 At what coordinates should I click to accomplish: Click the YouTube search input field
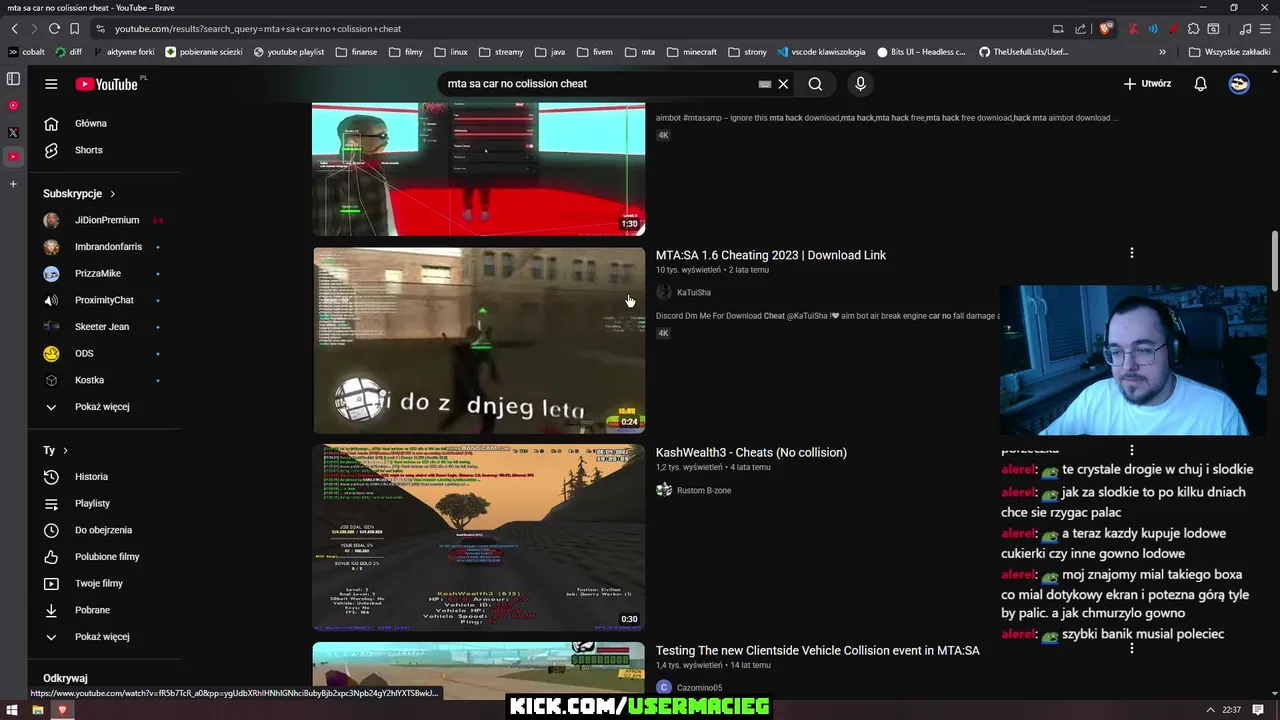coord(600,84)
